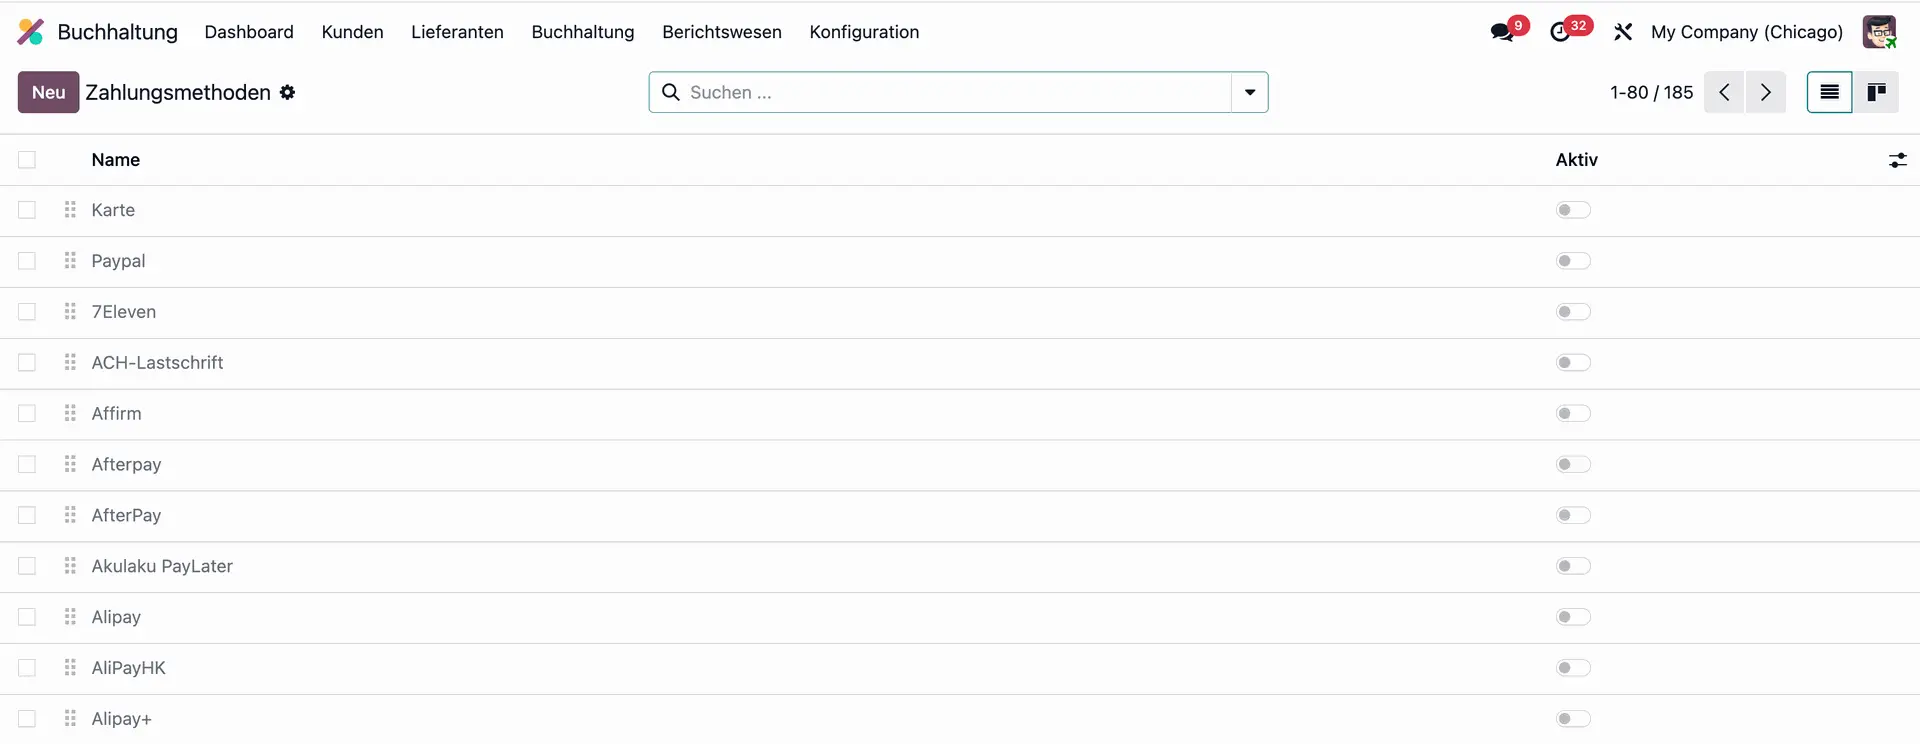Open the Kunden menu
This screenshot has width=1920, height=744.
click(352, 32)
